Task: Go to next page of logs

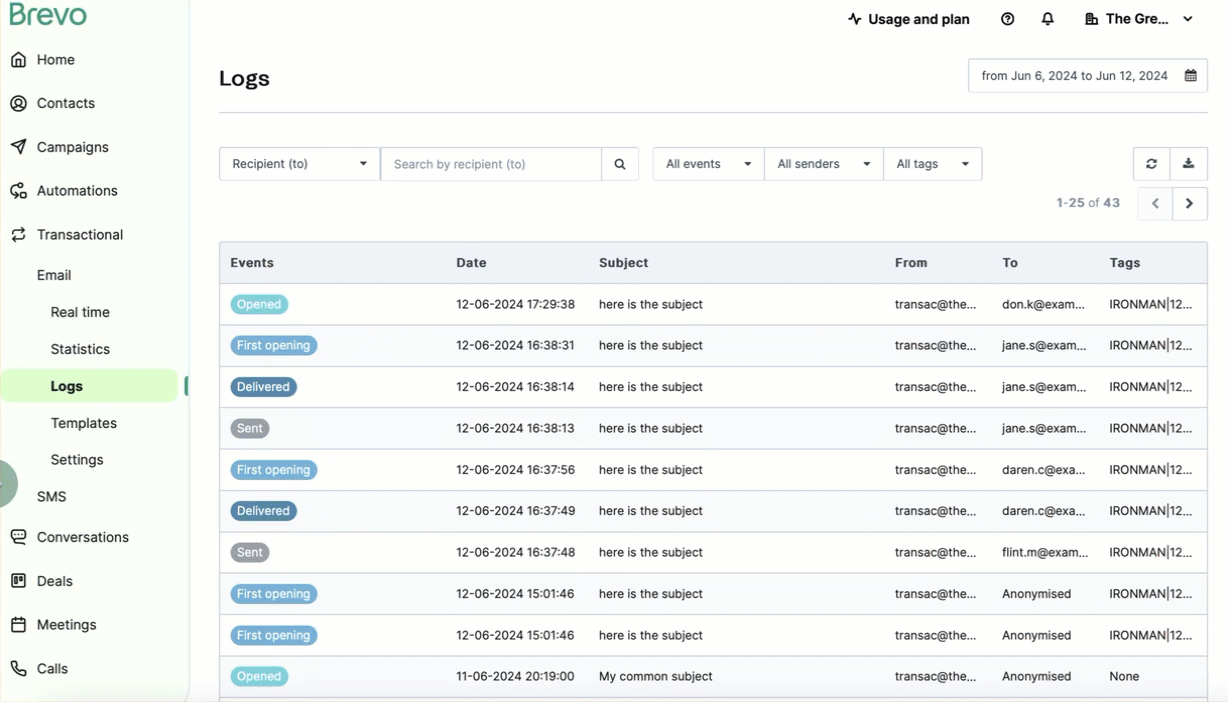Action: point(1189,203)
